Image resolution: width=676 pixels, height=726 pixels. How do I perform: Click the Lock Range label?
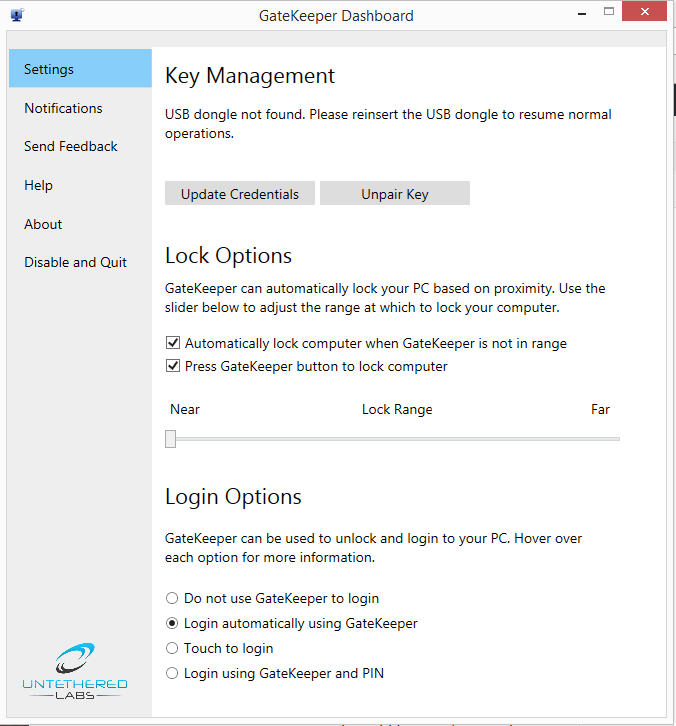[397, 410]
